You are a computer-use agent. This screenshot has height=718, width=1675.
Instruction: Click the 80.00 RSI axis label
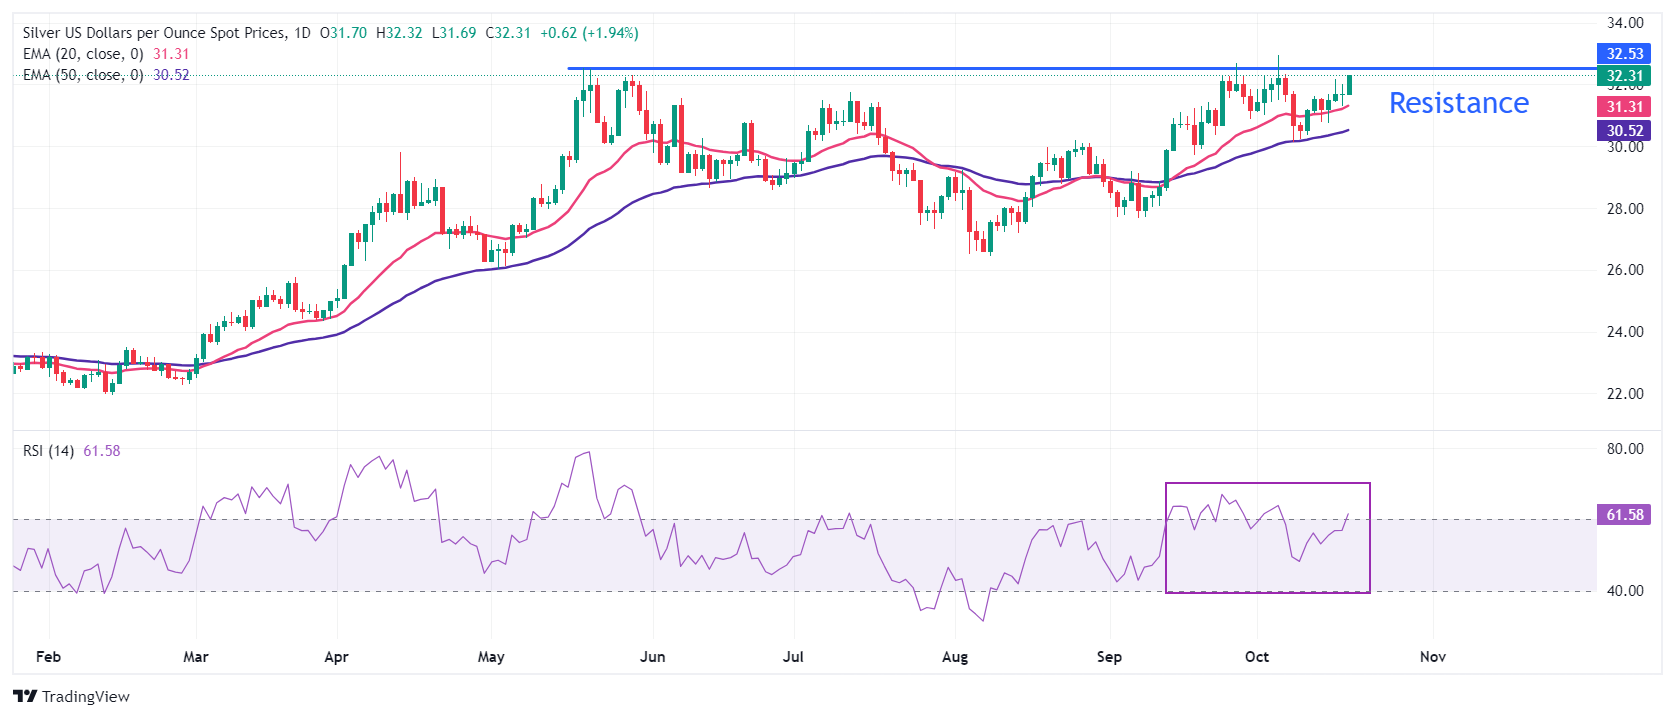pos(1625,449)
